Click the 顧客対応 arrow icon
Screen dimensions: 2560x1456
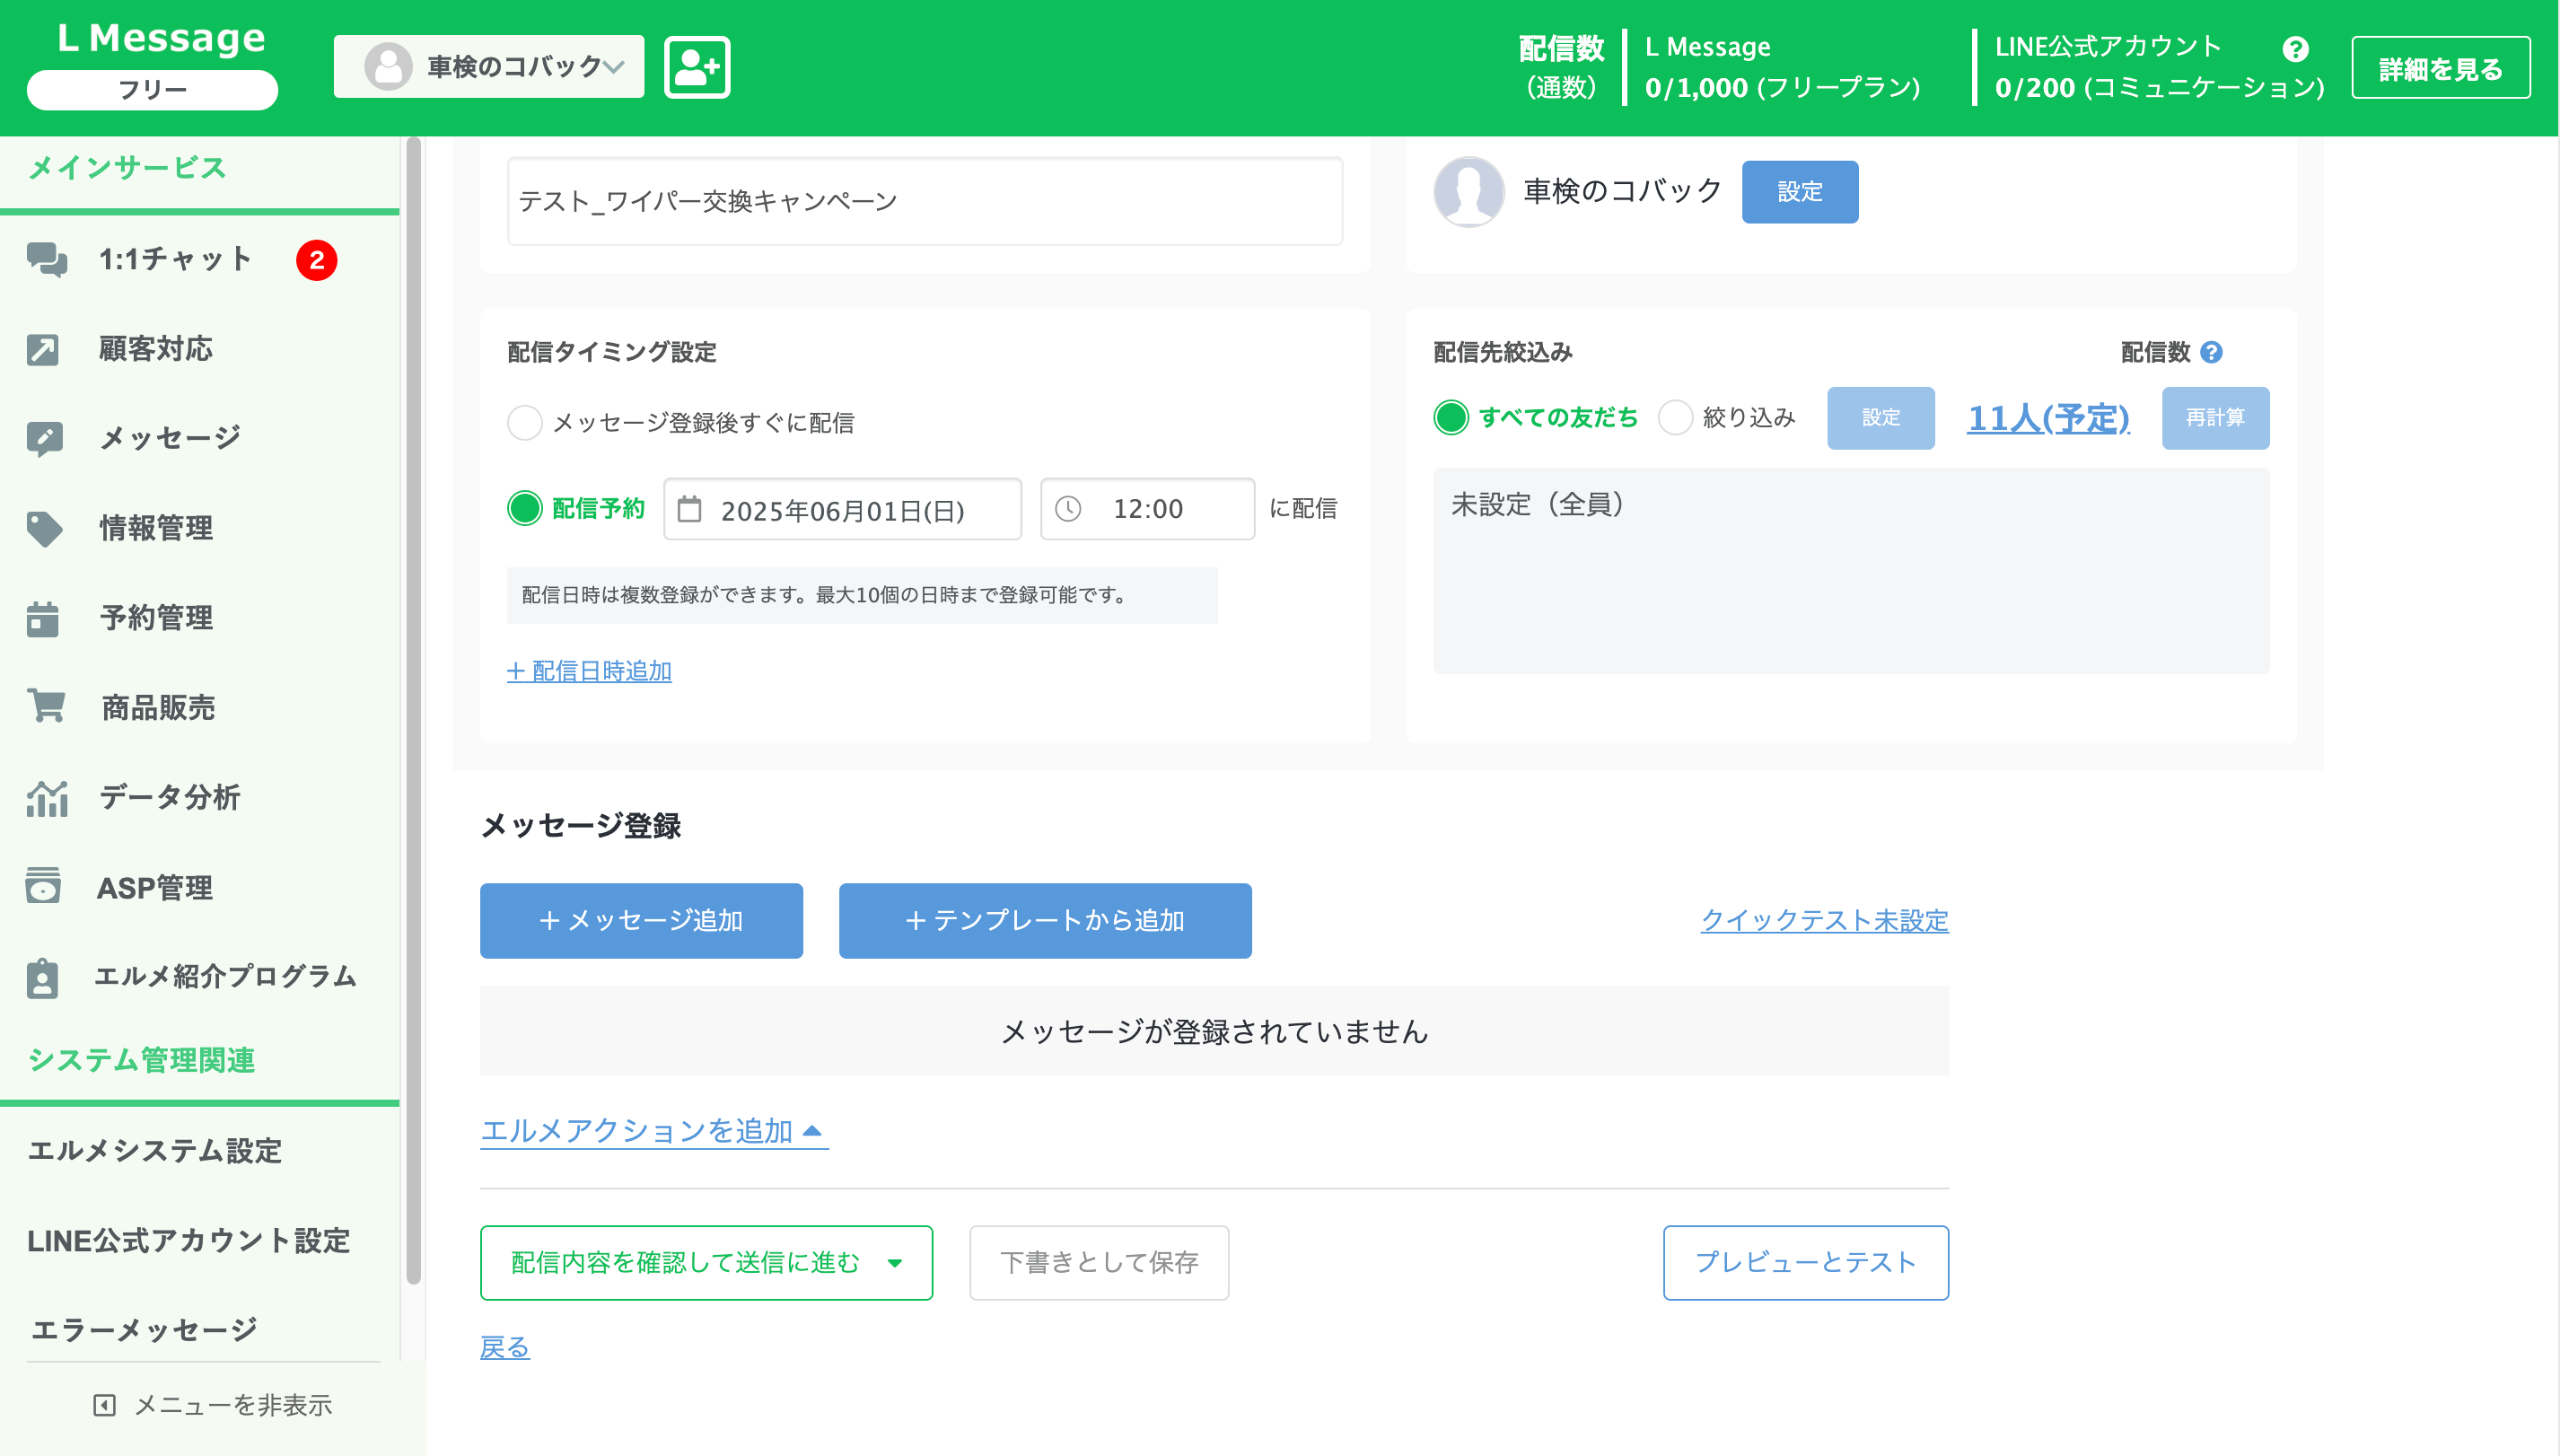coord(43,349)
